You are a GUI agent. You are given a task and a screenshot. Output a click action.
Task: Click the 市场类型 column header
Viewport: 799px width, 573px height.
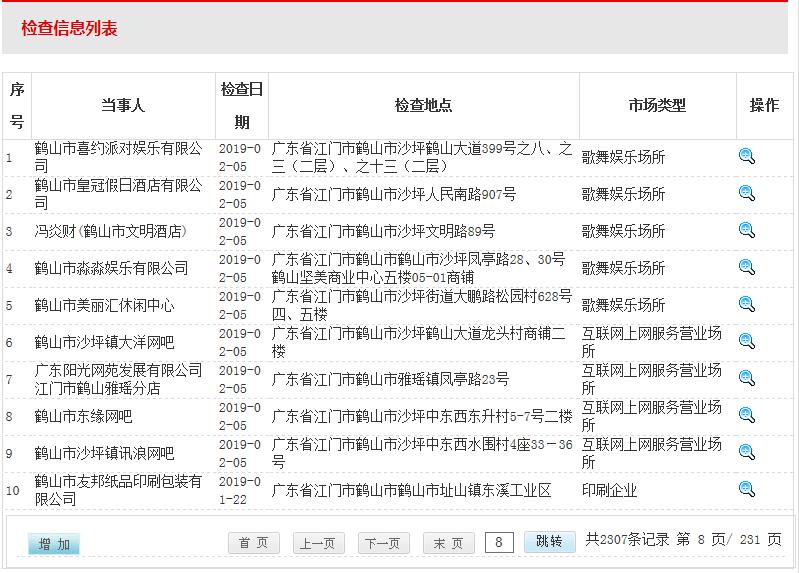[657, 105]
